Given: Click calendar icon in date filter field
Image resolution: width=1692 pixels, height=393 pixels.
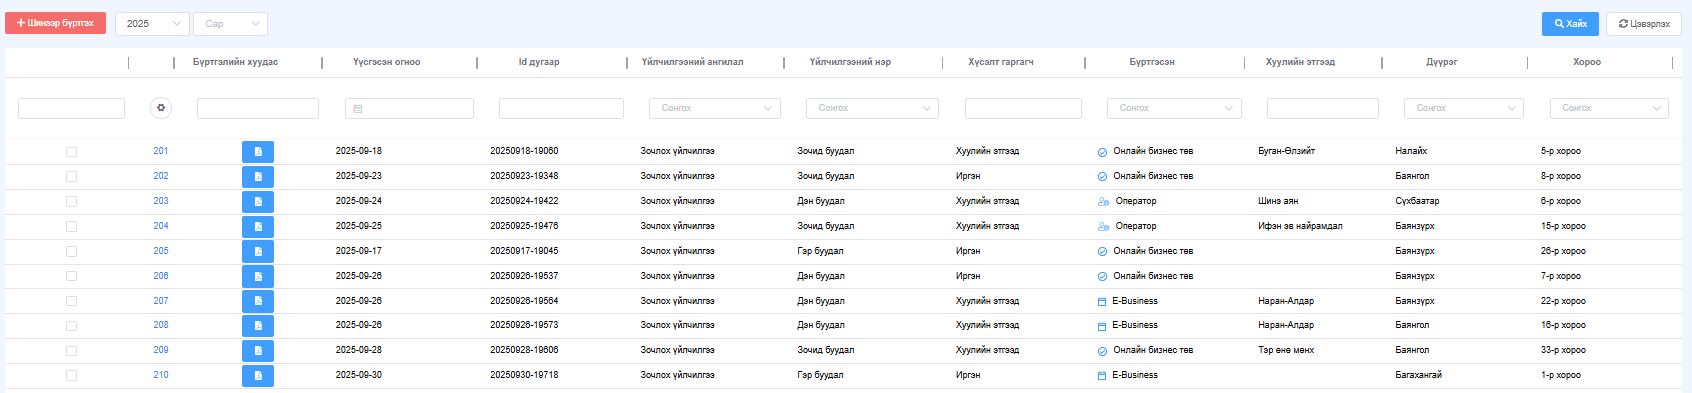Looking at the screenshot, I should tap(358, 108).
